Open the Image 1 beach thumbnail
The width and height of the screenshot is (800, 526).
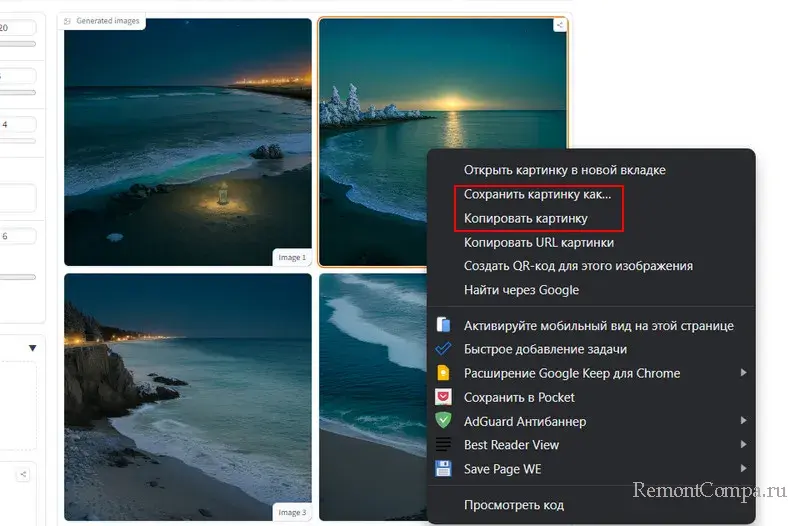pos(187,140)
